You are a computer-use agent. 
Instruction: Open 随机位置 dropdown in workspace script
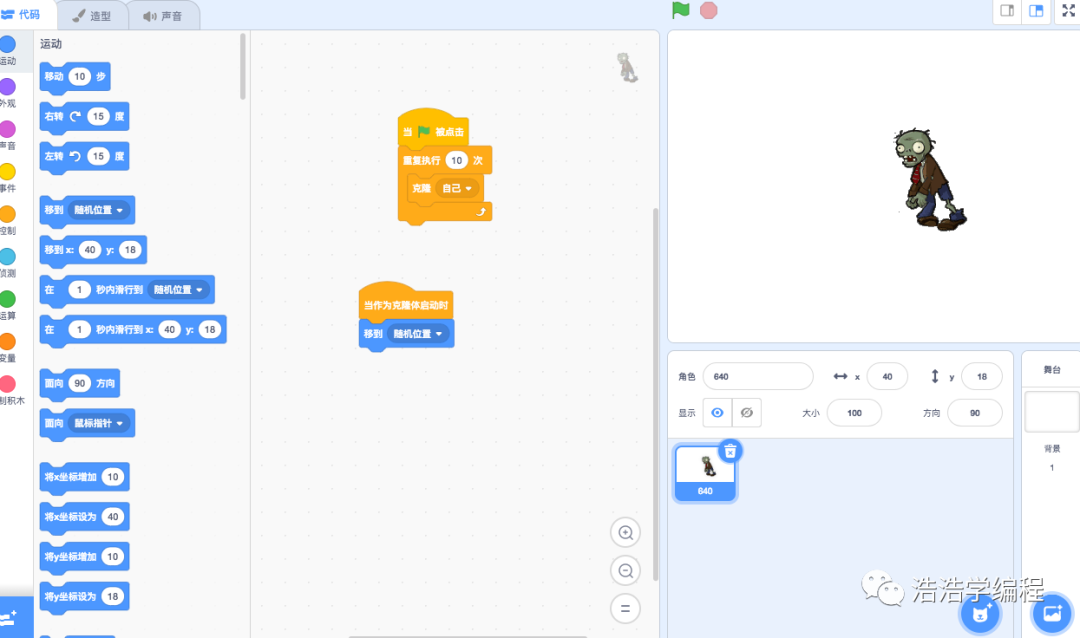[x=417, y=333]
